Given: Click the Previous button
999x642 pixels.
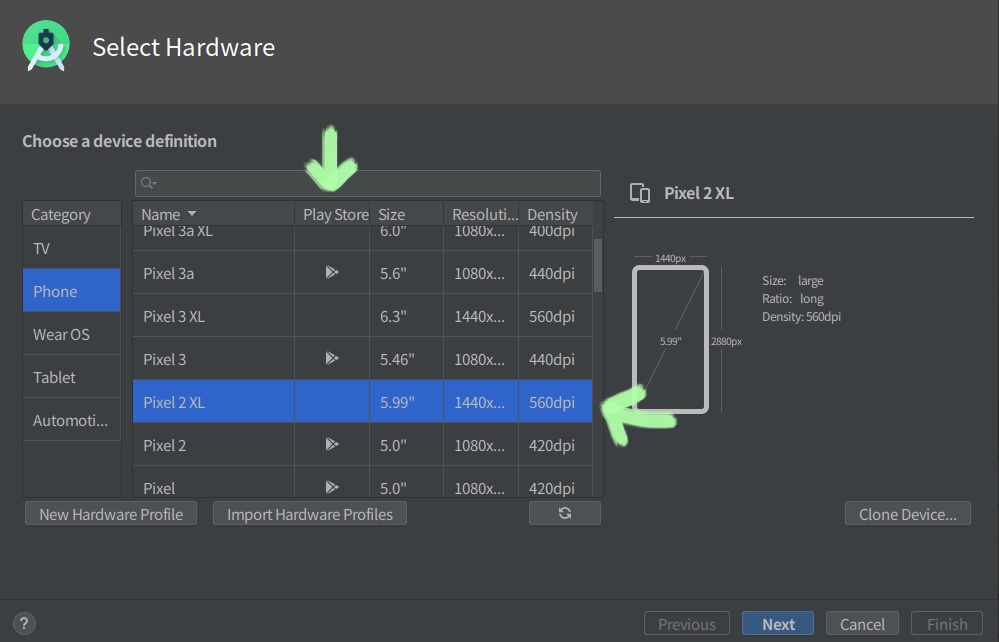Looking at the screenshot, I should (687, 624).
